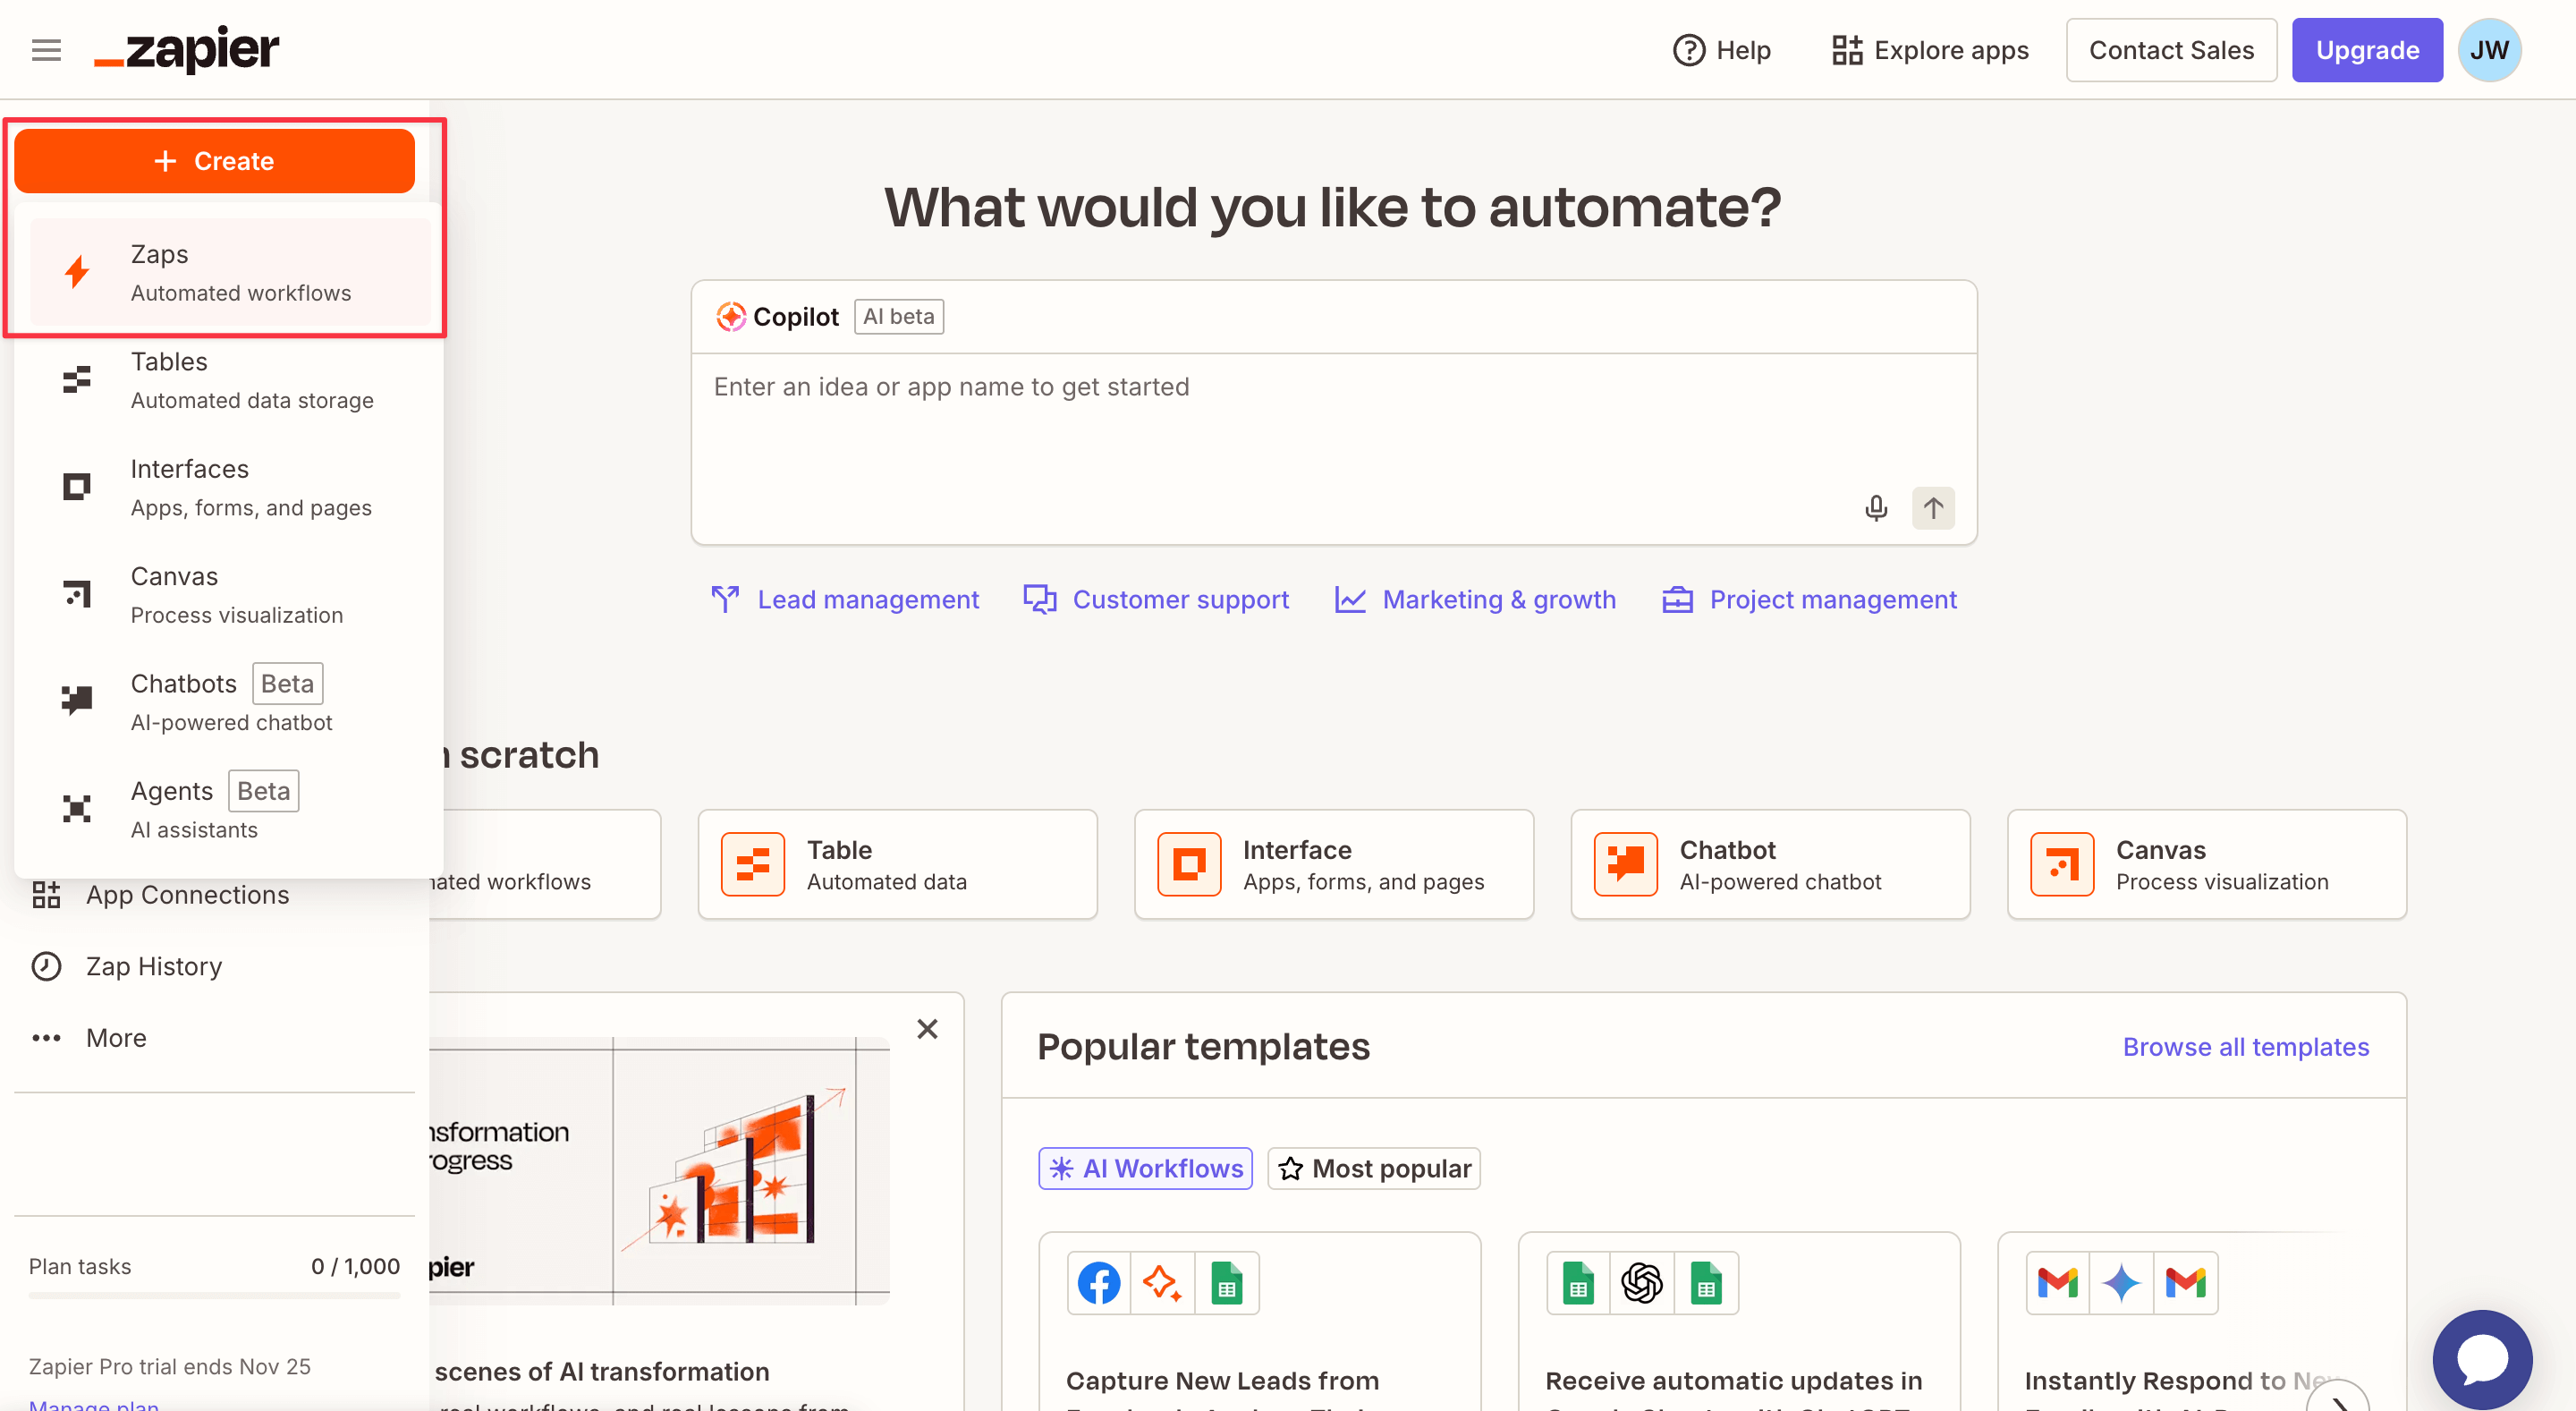Select Tables in the Create menu
2576x1411 pixels.
coord(230,380)
